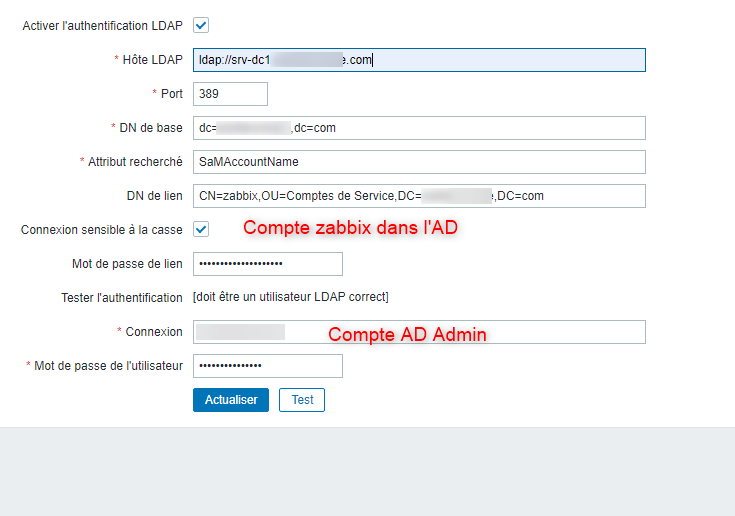Click the Activer l'authentification LDAP label
735x516 pixels.
pos(102,26)
